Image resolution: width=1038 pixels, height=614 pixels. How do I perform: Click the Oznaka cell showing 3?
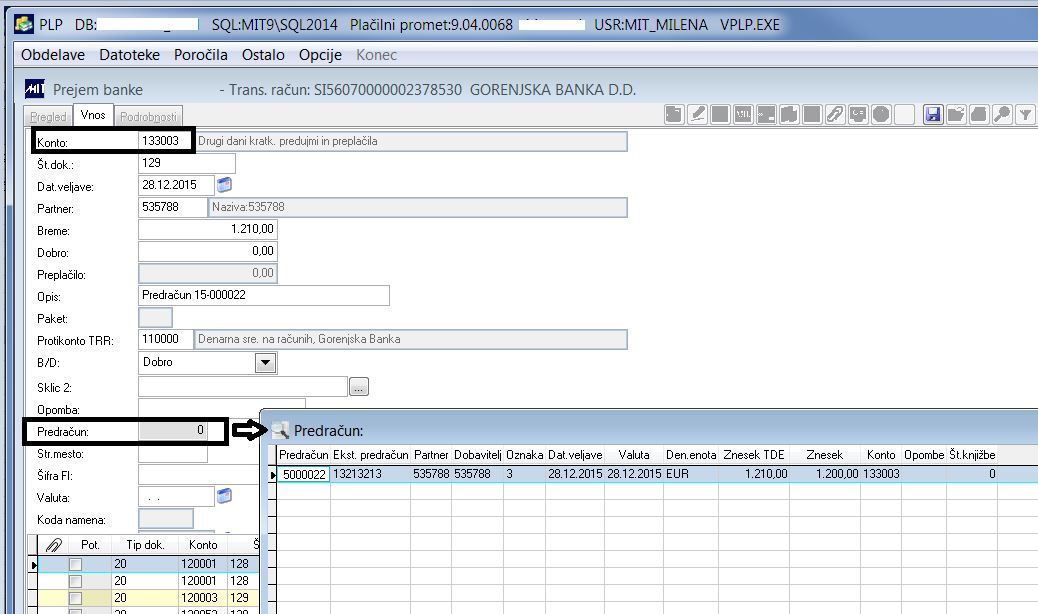click(524, 474)
